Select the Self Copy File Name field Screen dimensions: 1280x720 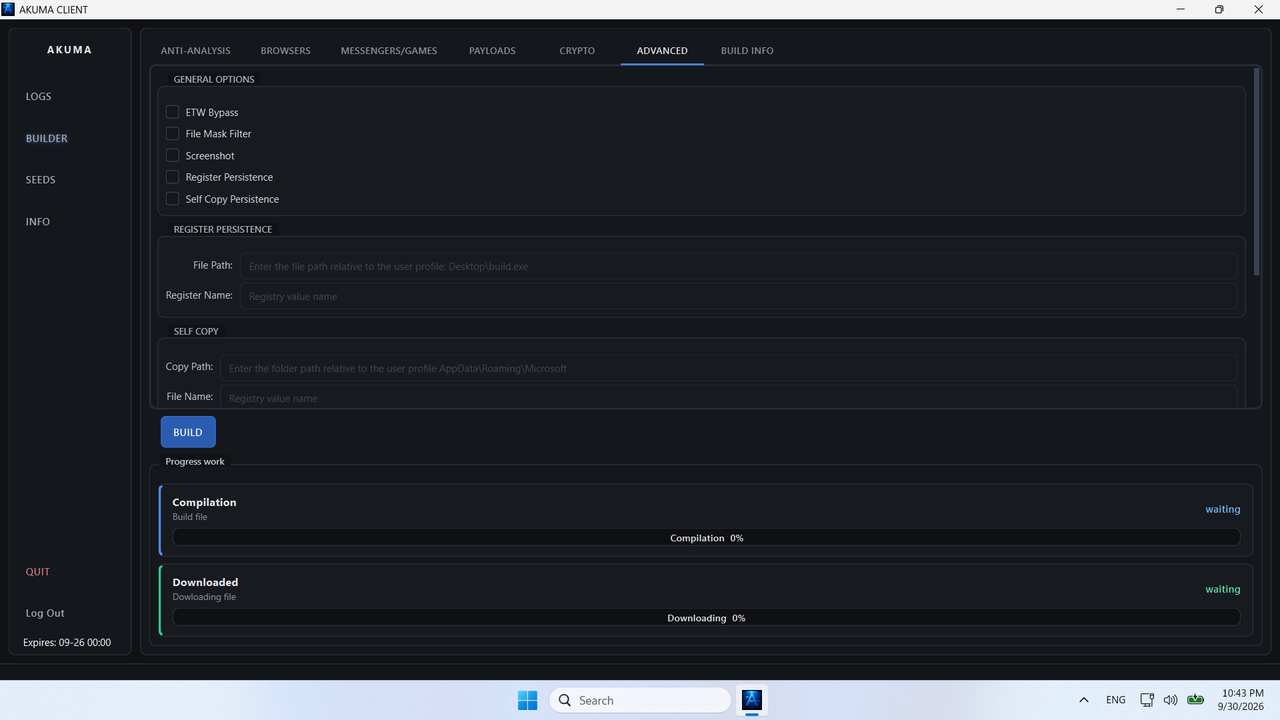728,397
